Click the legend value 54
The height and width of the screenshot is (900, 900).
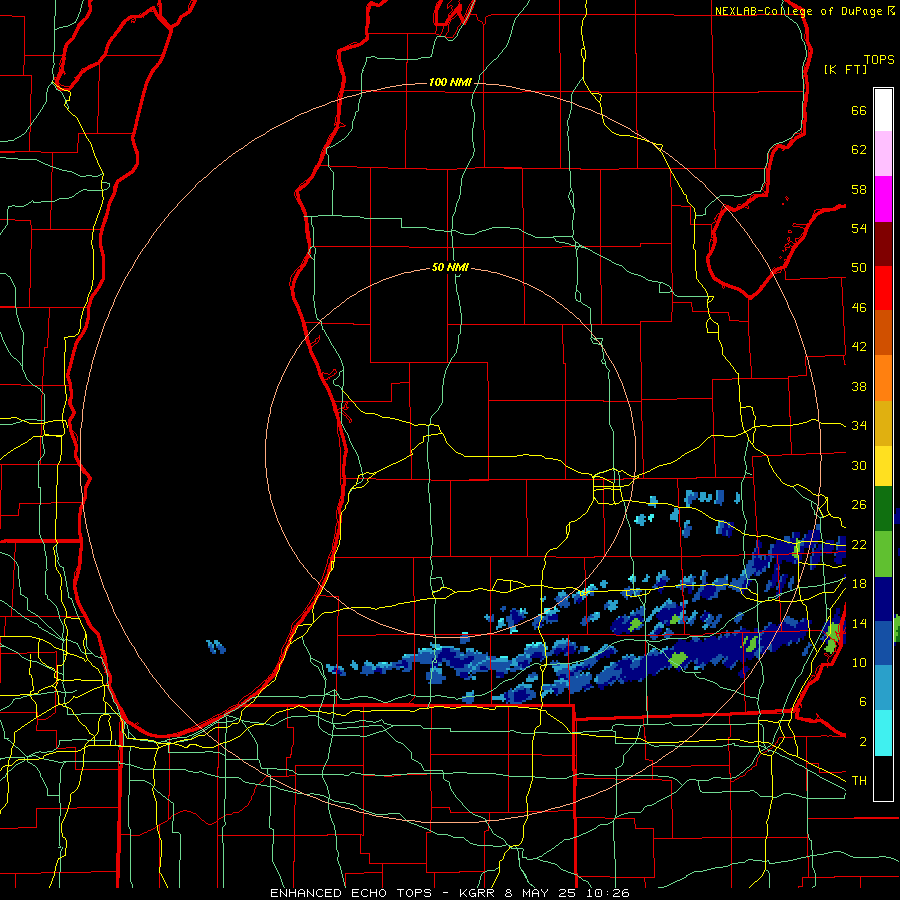(x=859, y=228)
